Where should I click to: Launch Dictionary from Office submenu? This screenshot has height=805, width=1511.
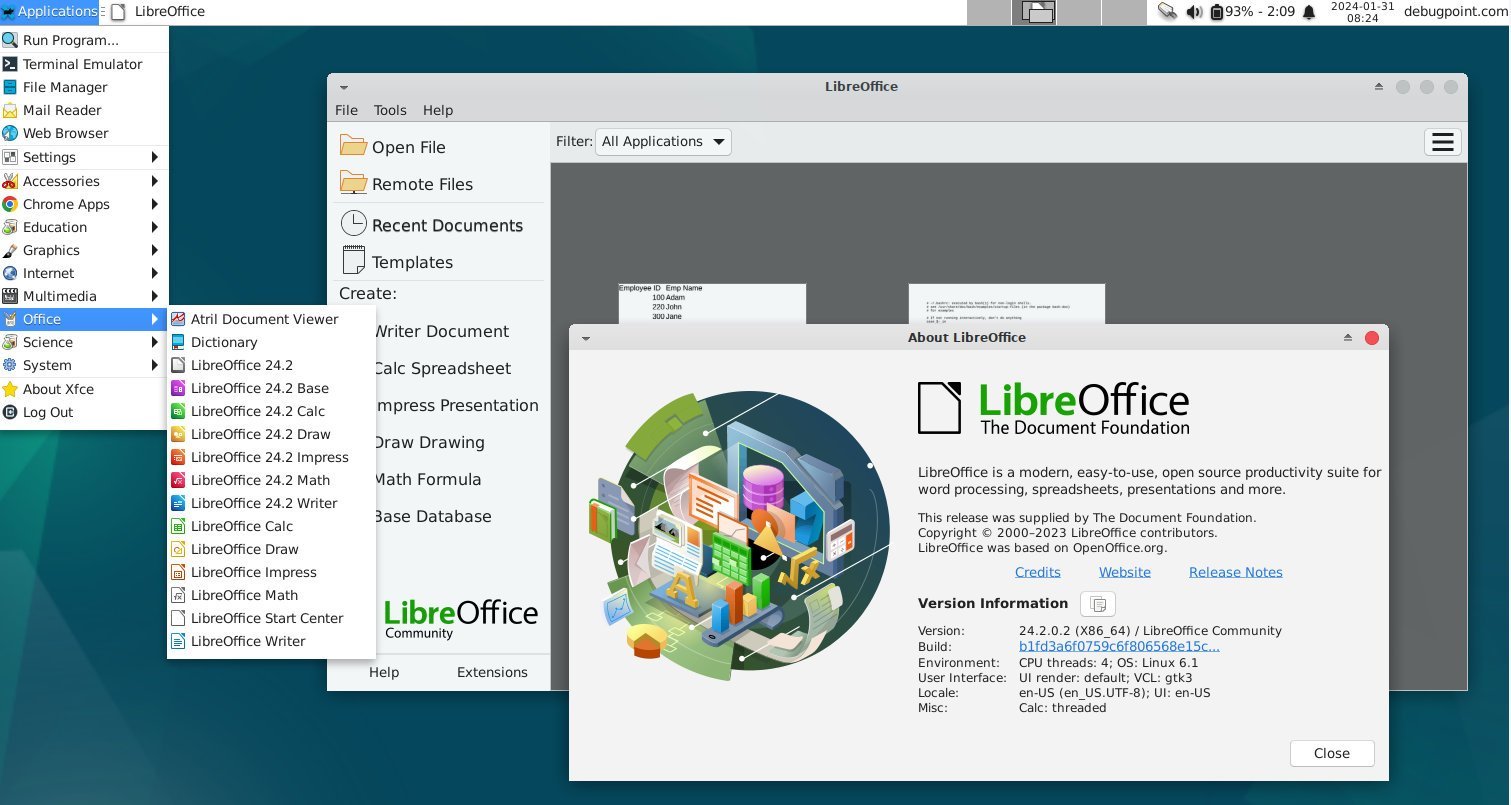(x=271, y=342)
